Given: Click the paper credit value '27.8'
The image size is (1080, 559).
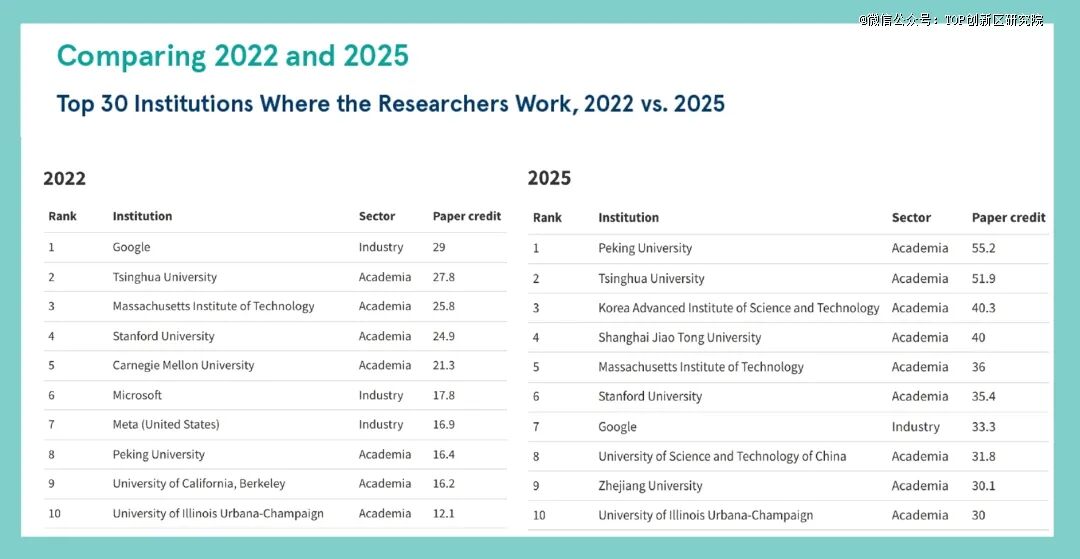Looking at the screenshot, I should [444, 277].
